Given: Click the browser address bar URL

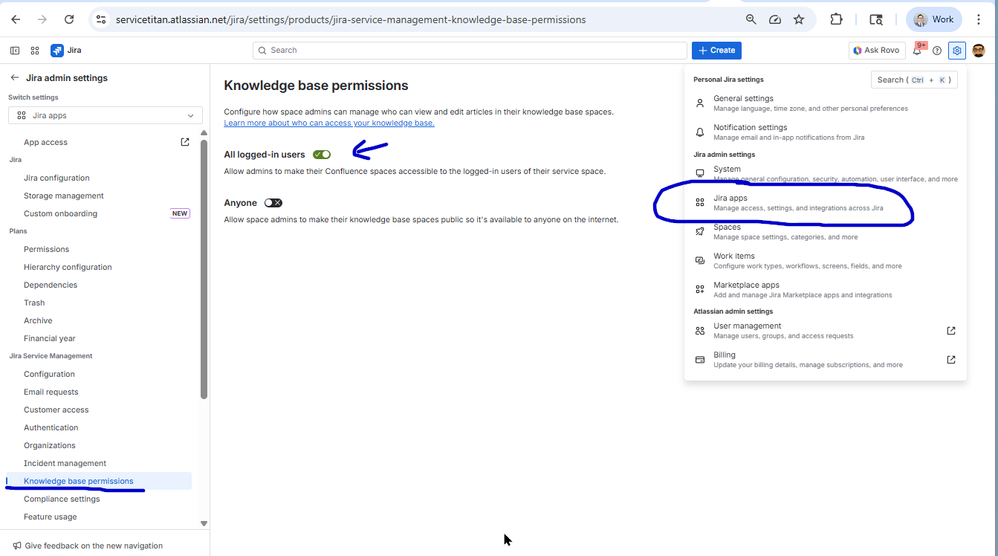Looking at the screenshot, I should coord(351,20).
